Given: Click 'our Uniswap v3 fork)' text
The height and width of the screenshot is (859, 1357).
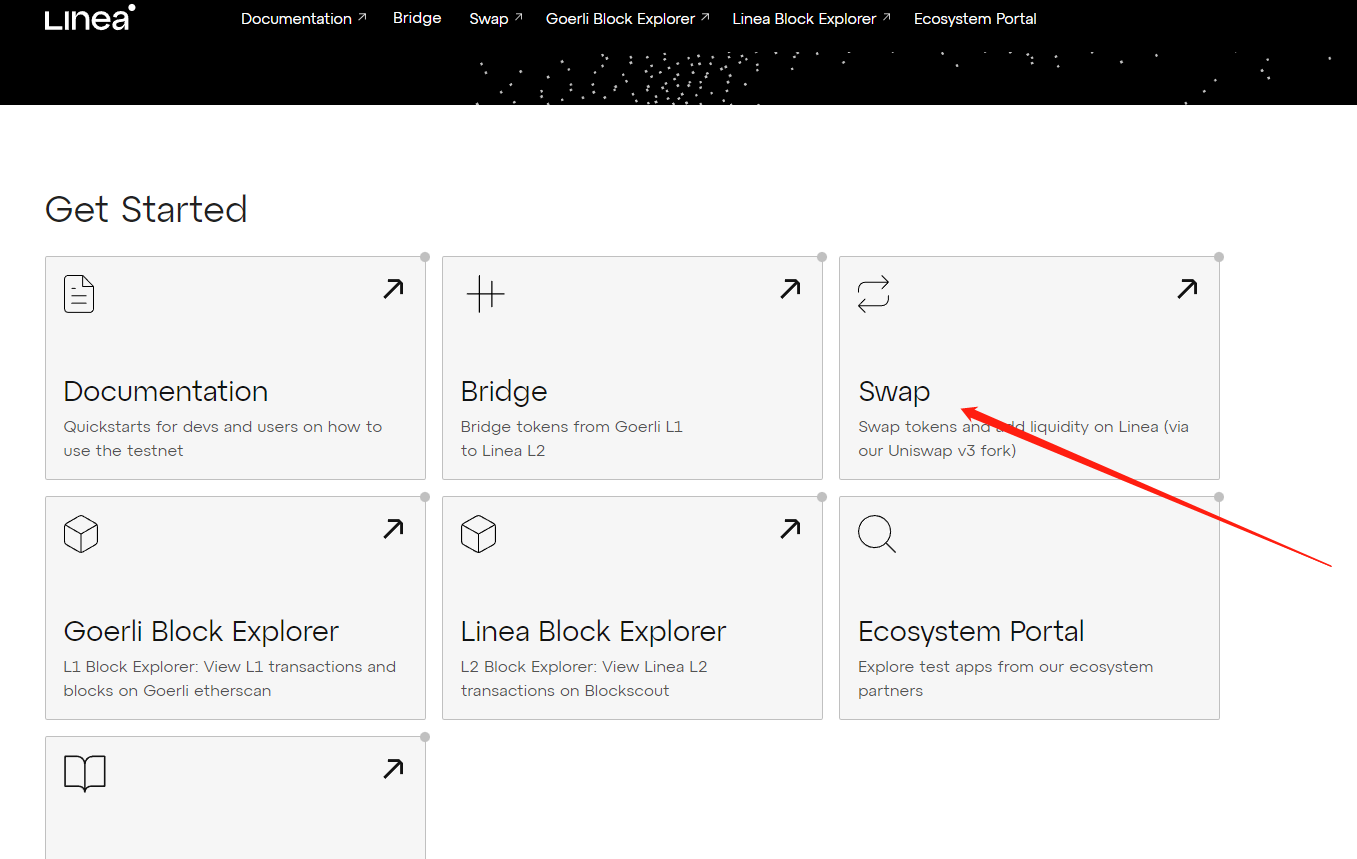Looking at the screenshot, I should click(937, 450).
